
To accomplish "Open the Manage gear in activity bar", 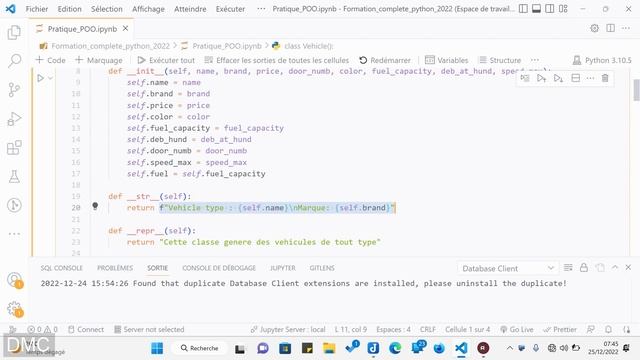I will pos(15,309).
